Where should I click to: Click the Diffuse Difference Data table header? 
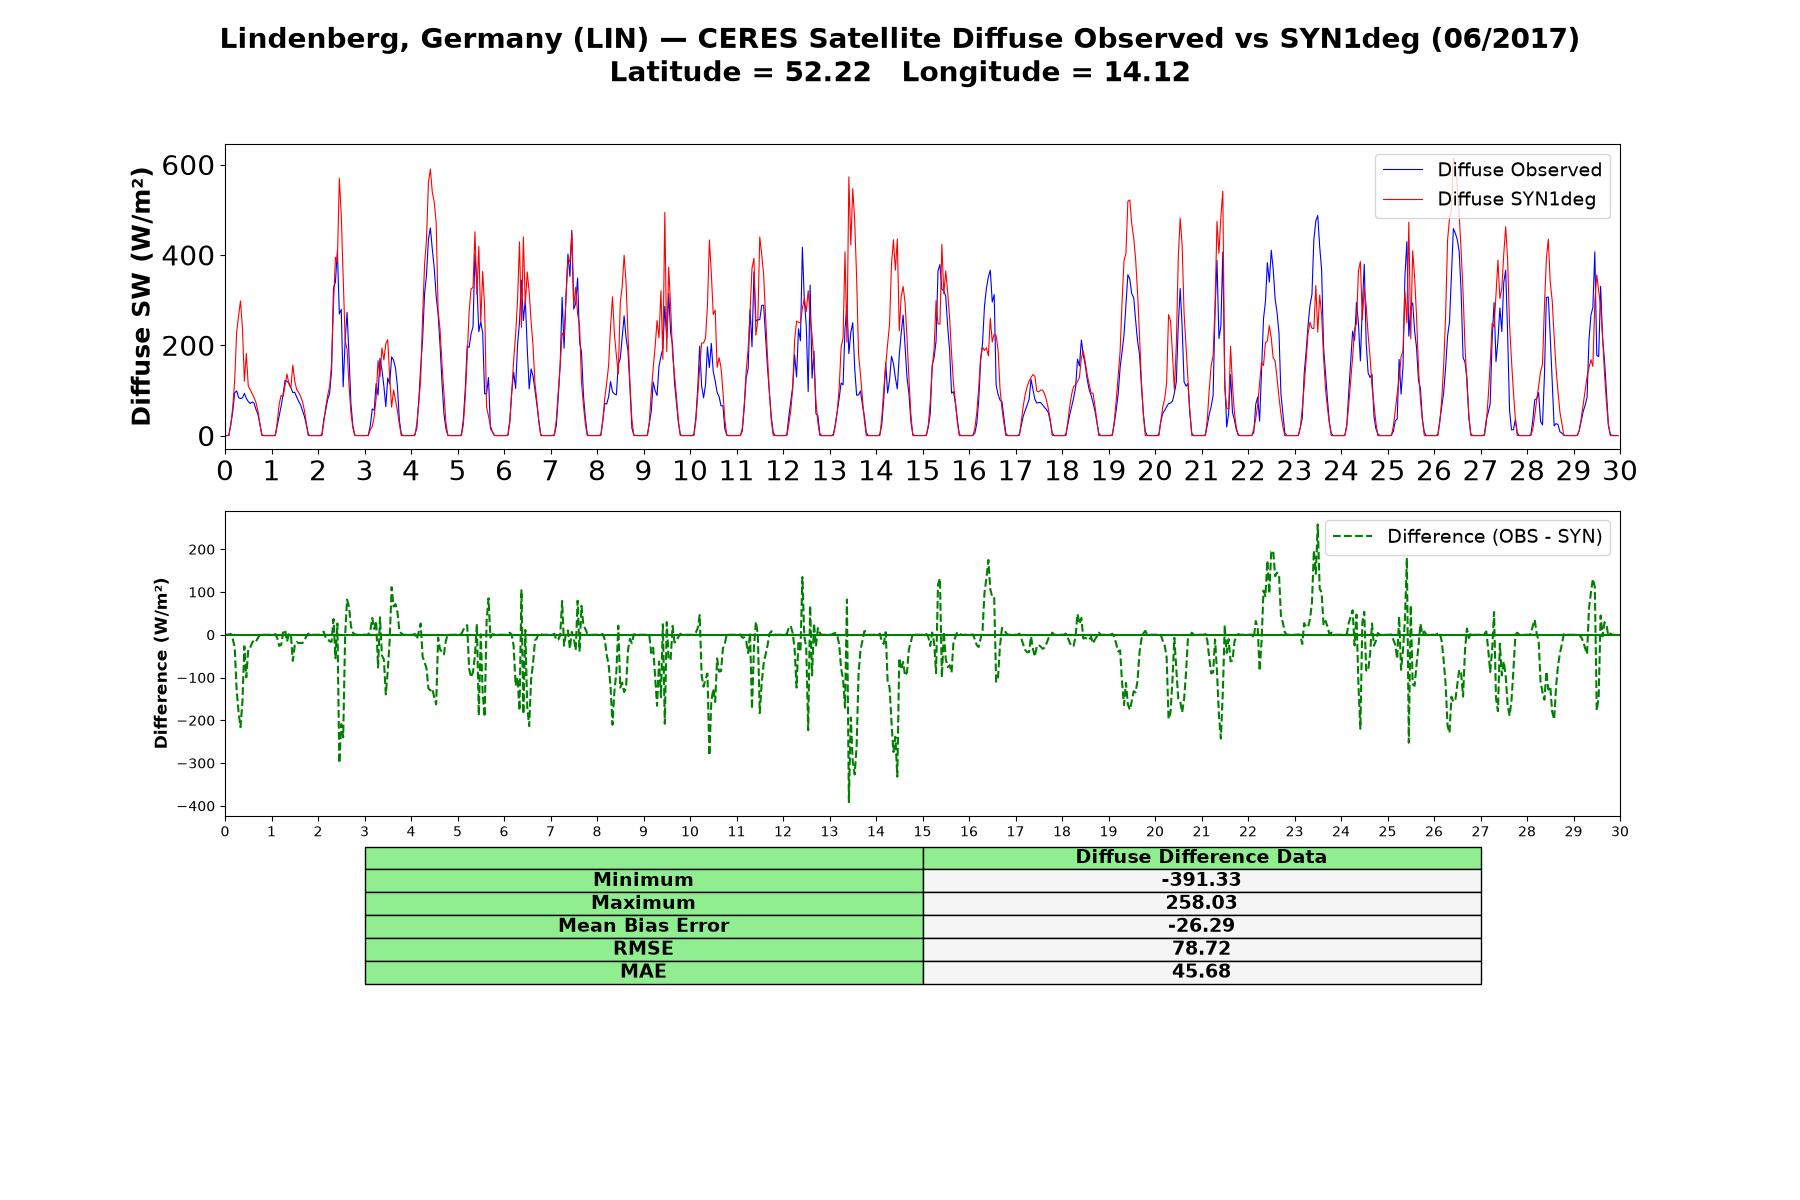click(1202, 857)
